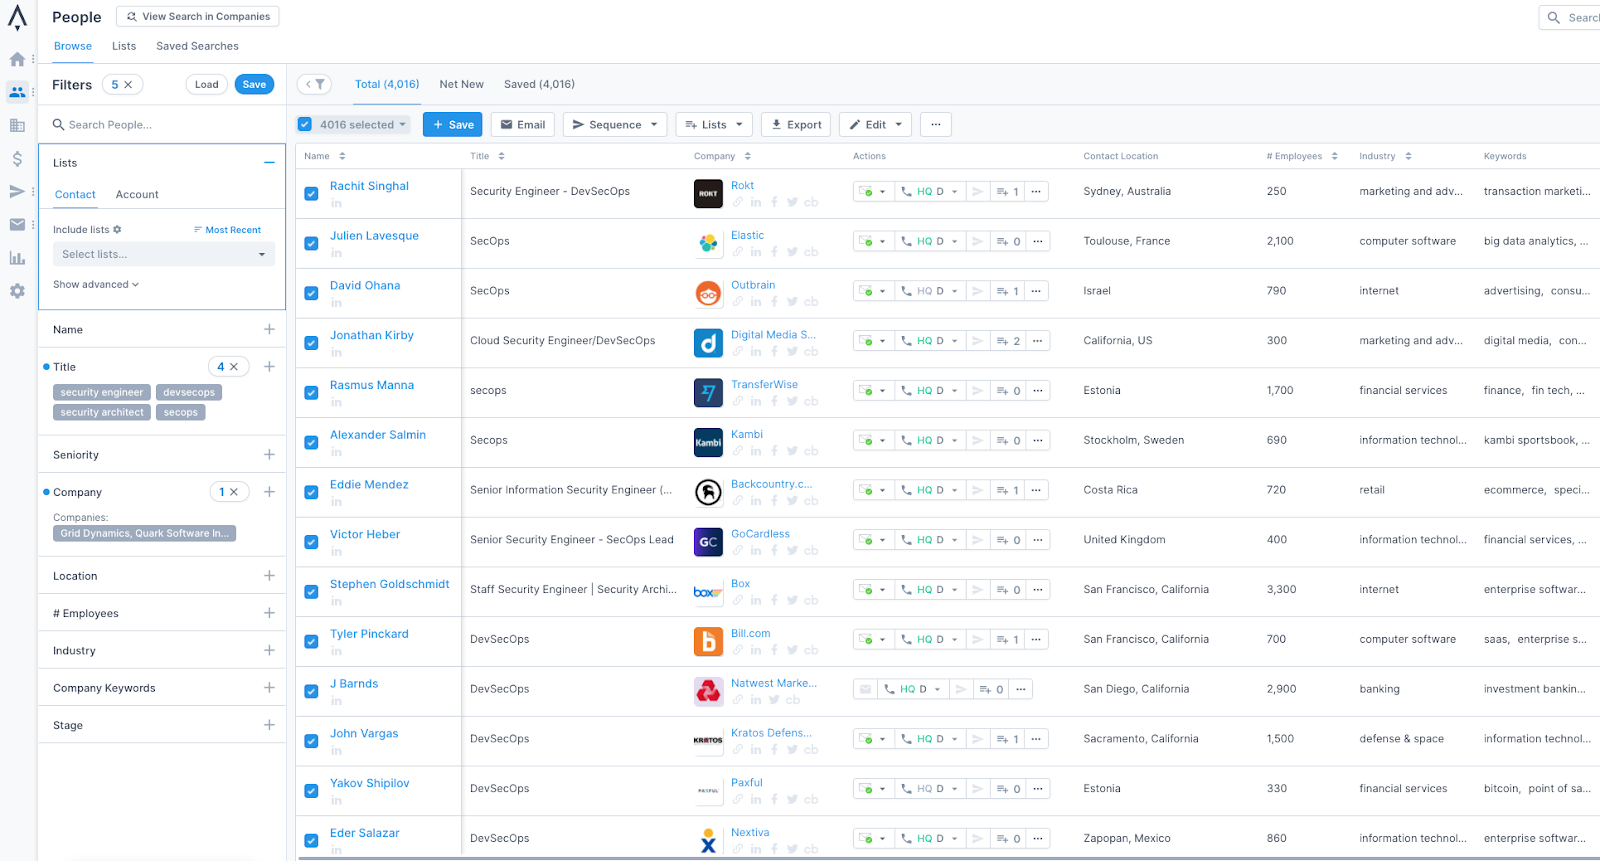The width and height of the screenshot is (1600, 861).
Task: Click the Export button
Action: 796,125
